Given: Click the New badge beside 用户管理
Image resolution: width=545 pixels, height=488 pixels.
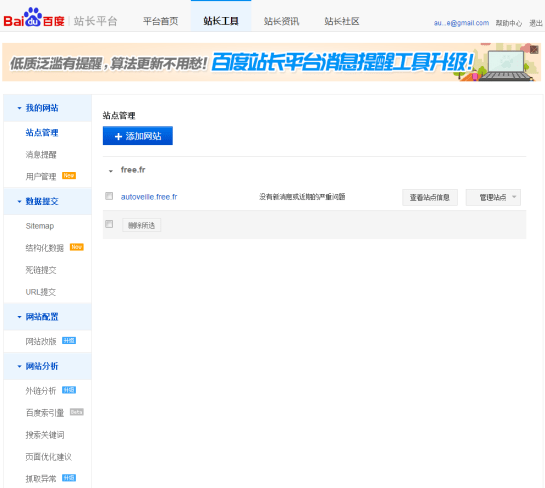Looking at the screenshot, I should point(69,176).
